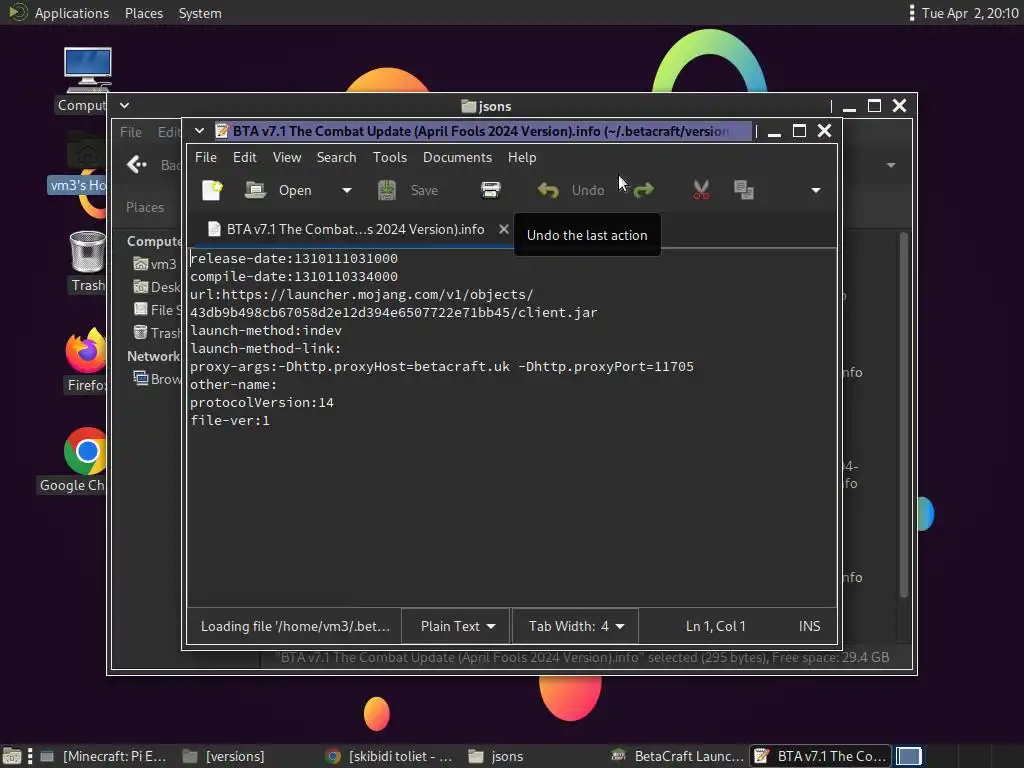Click the Save button label
Screen dimensions: 1024x768
point(424,190)
